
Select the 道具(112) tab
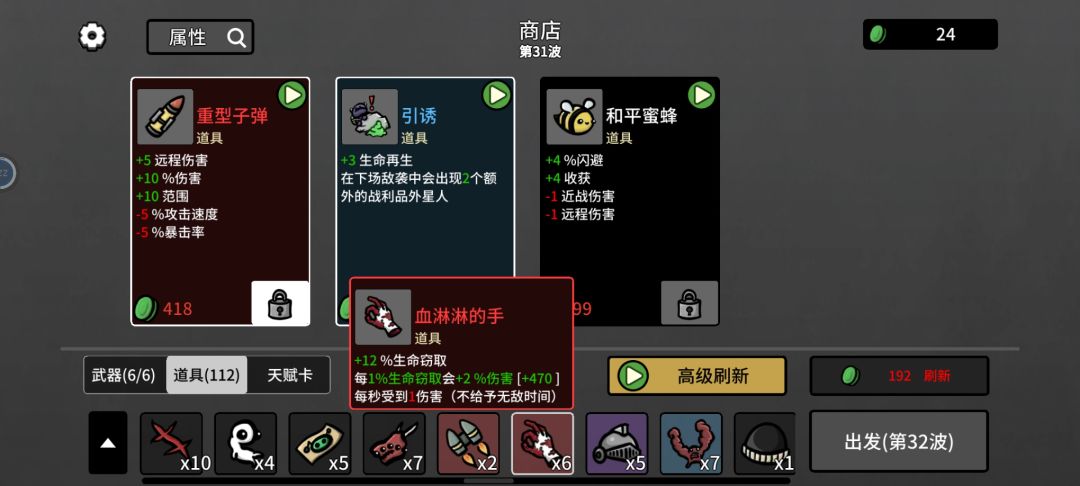tap(207, 375)
